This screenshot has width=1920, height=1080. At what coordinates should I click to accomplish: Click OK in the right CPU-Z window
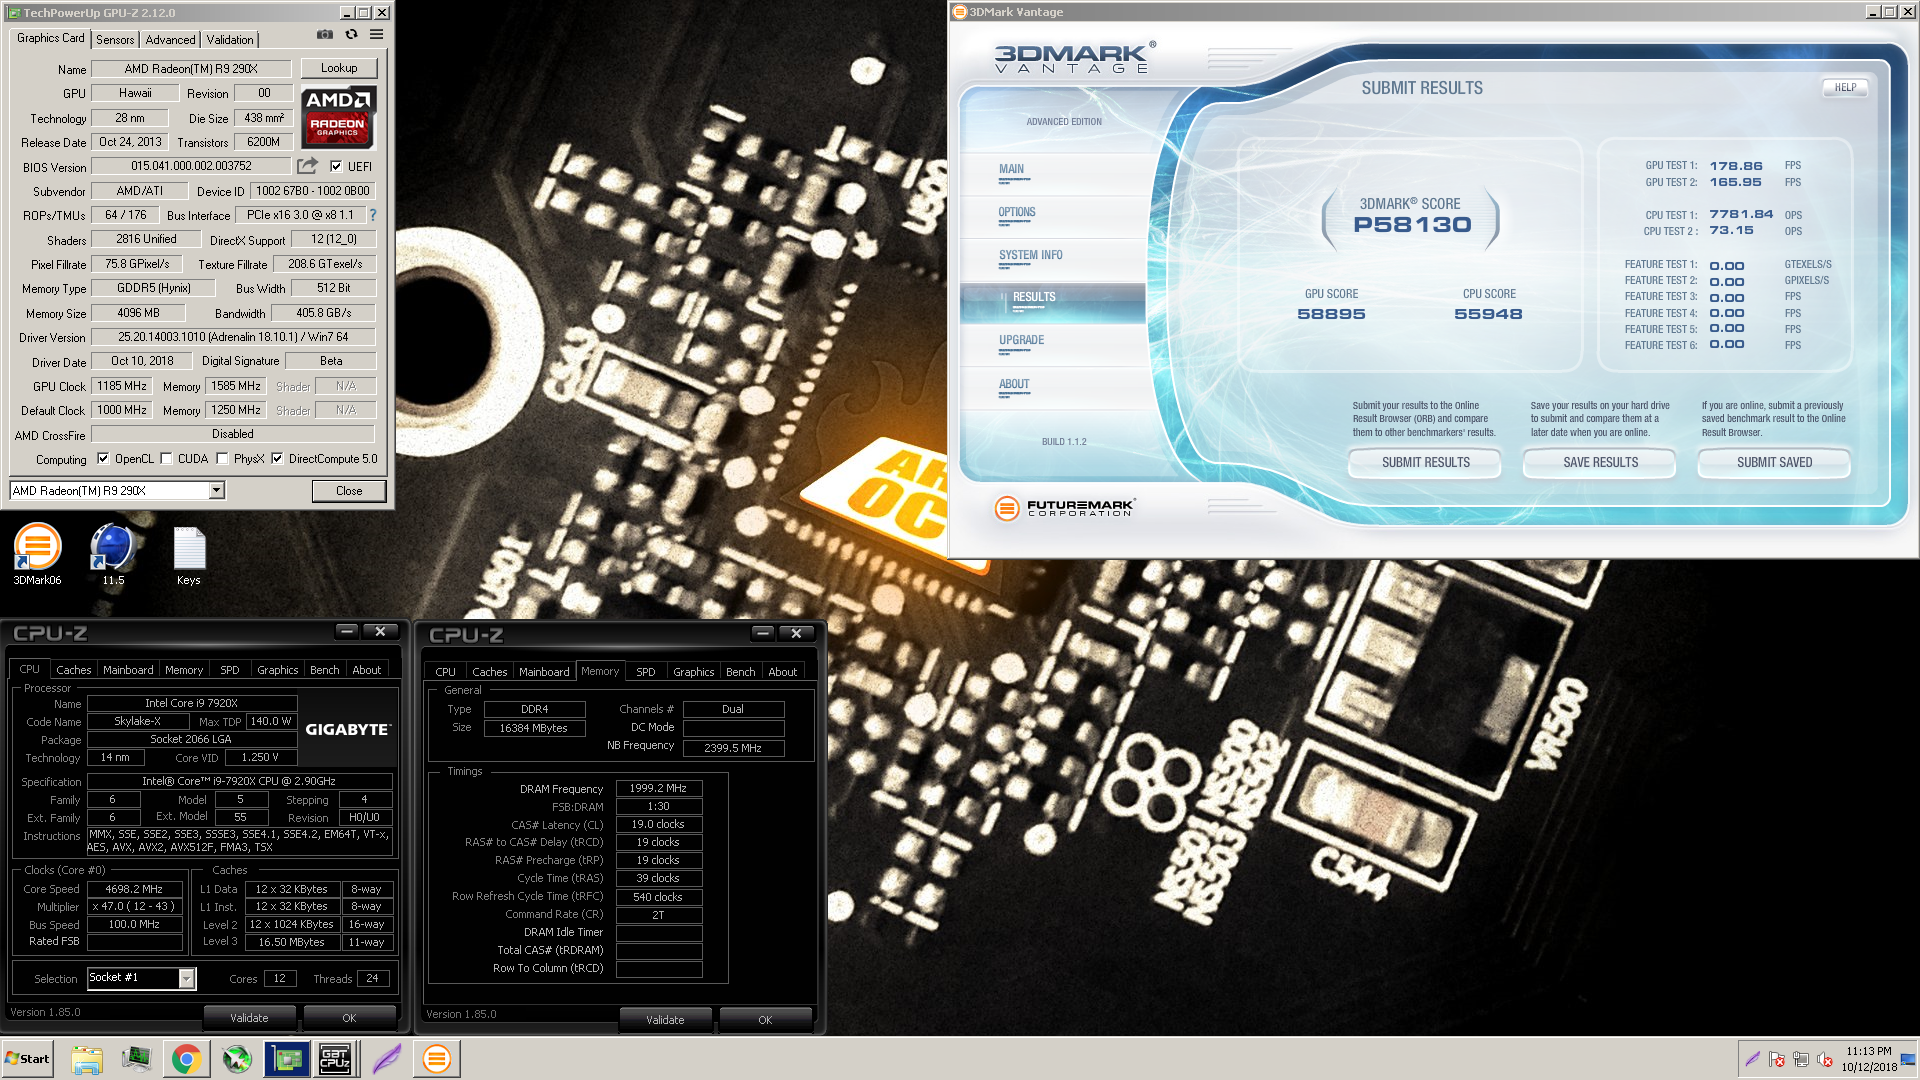tap(765, 1020)
